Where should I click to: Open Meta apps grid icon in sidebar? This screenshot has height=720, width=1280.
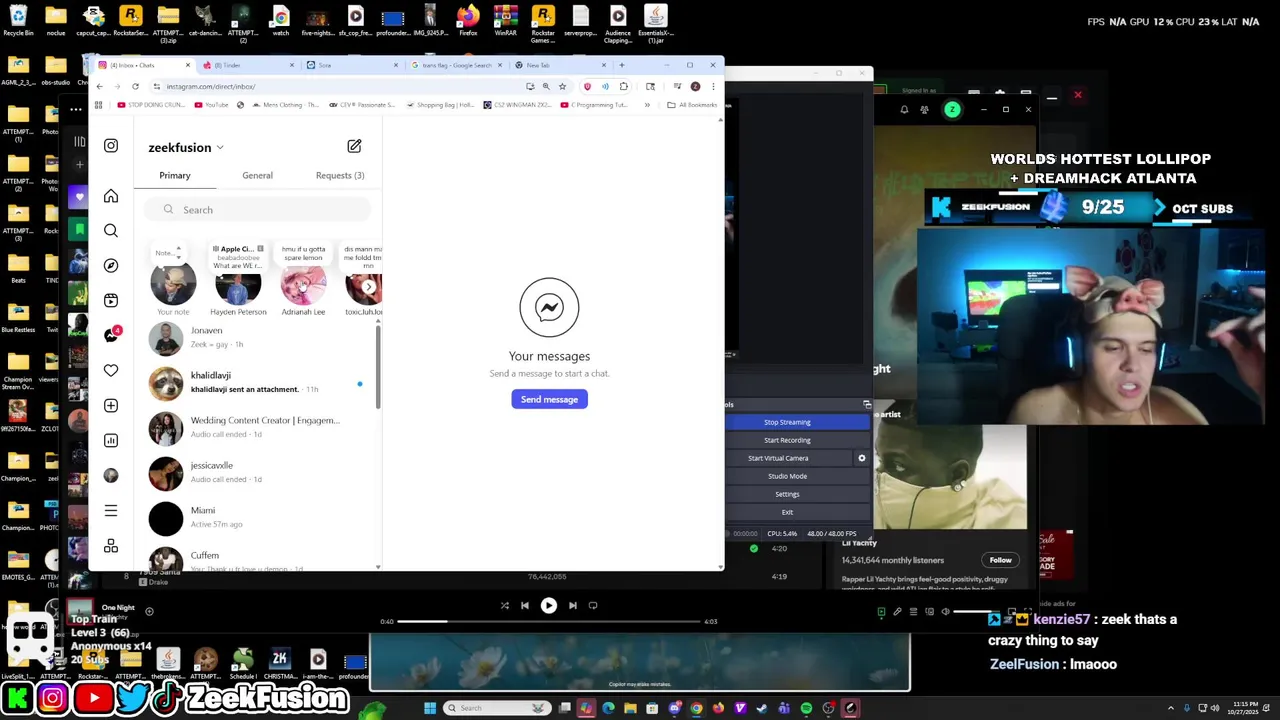tap(111, 546)
